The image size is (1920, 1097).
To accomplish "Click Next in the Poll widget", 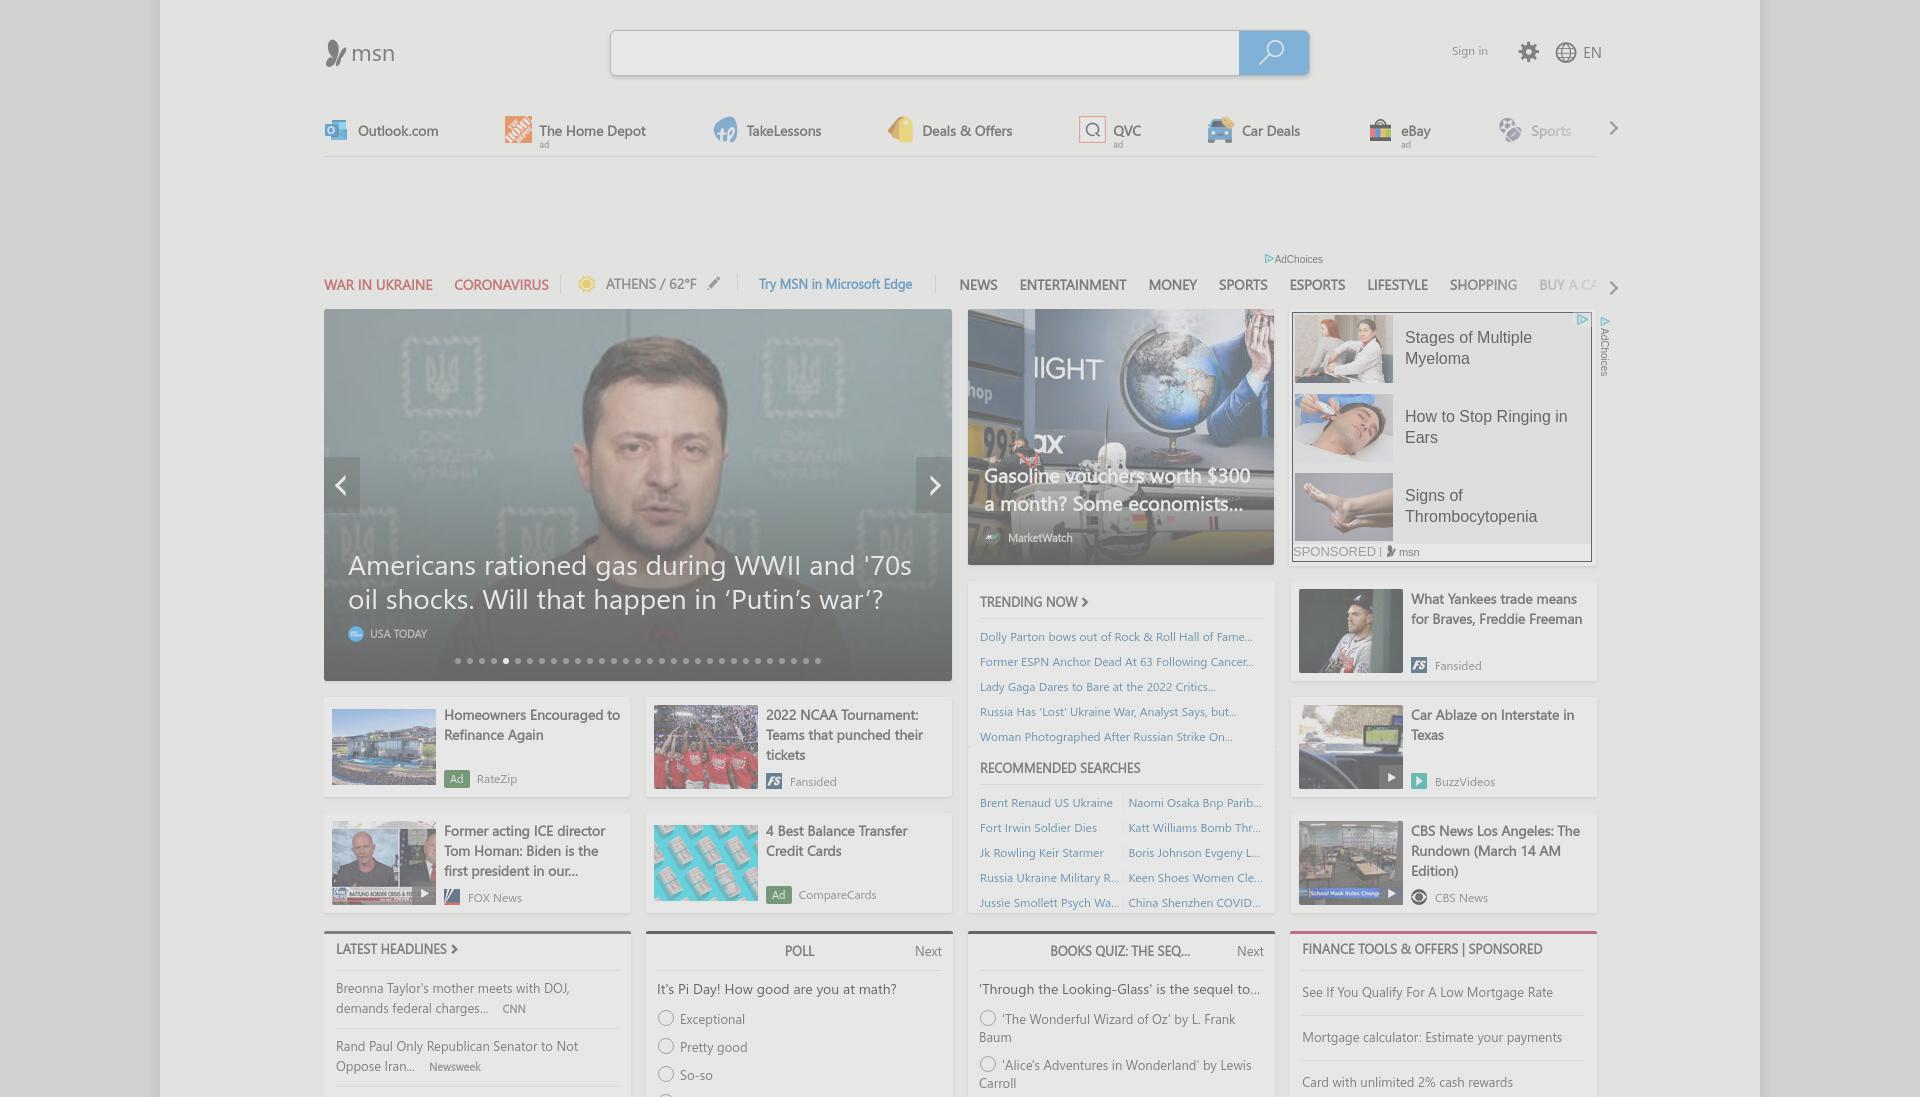I will (x=928, y=951).
